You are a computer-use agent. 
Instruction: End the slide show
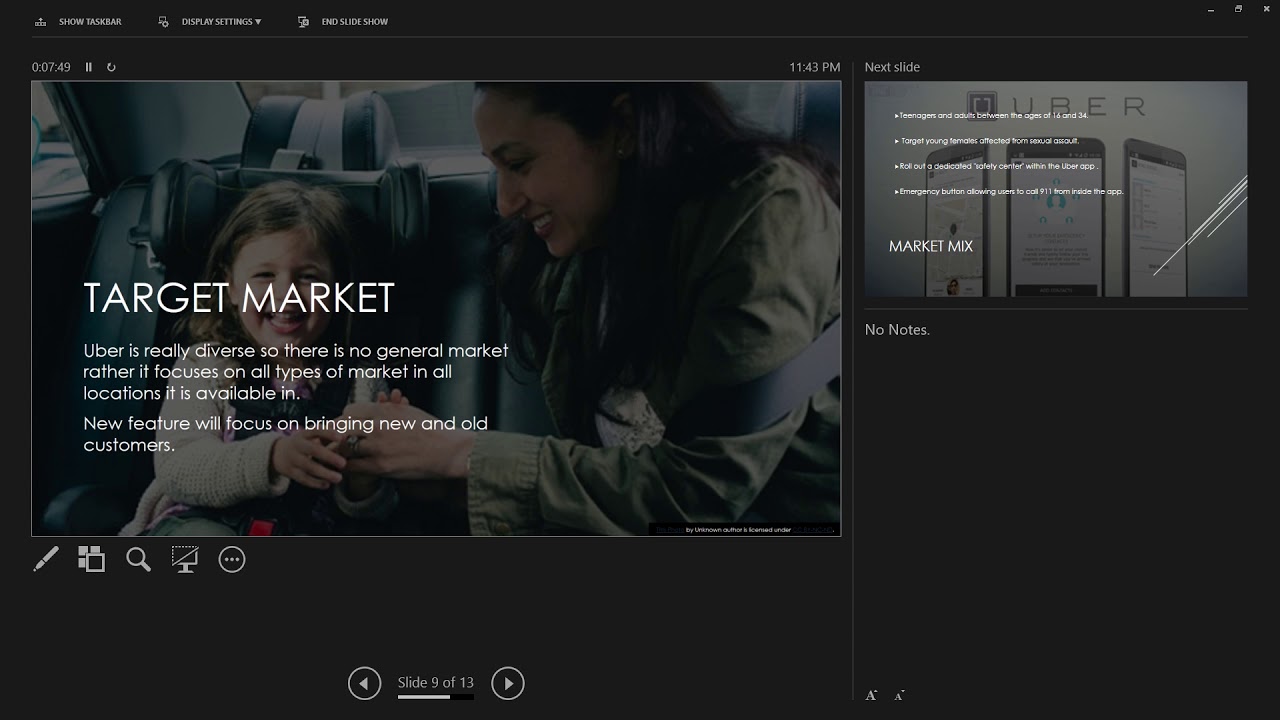[343, 21]
